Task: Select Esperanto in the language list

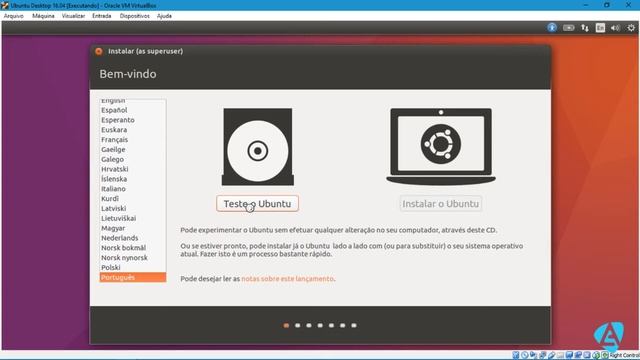Action: pyautogui.click(x=133, y=120)
